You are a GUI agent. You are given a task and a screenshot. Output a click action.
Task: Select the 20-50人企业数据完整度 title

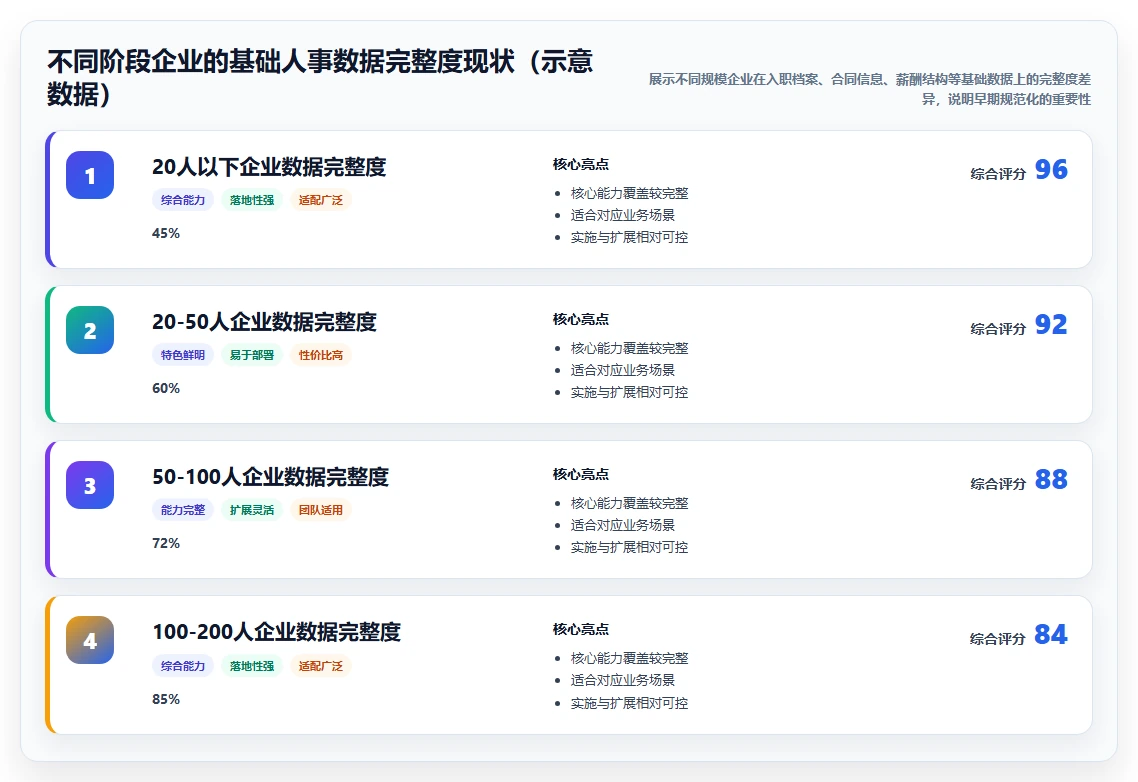[264, 322]
